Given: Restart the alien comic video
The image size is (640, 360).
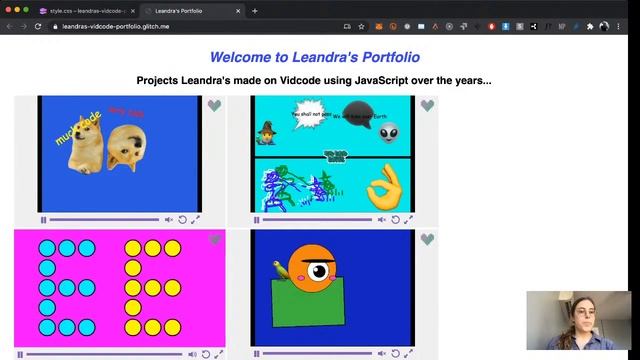Looking at the screenshot, I should pyautogui.click(x=396, y=220).
